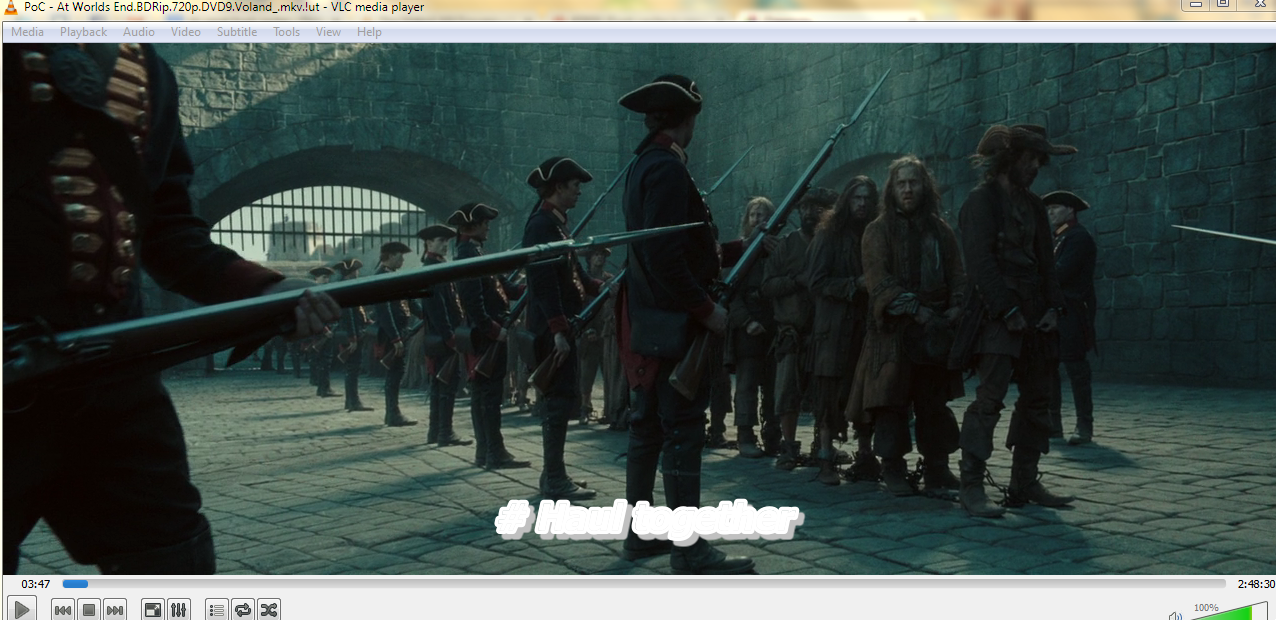This screenshot has height=620, width=1276.
Task: Toggle random shuffle playback
Action: click(269, 610)
